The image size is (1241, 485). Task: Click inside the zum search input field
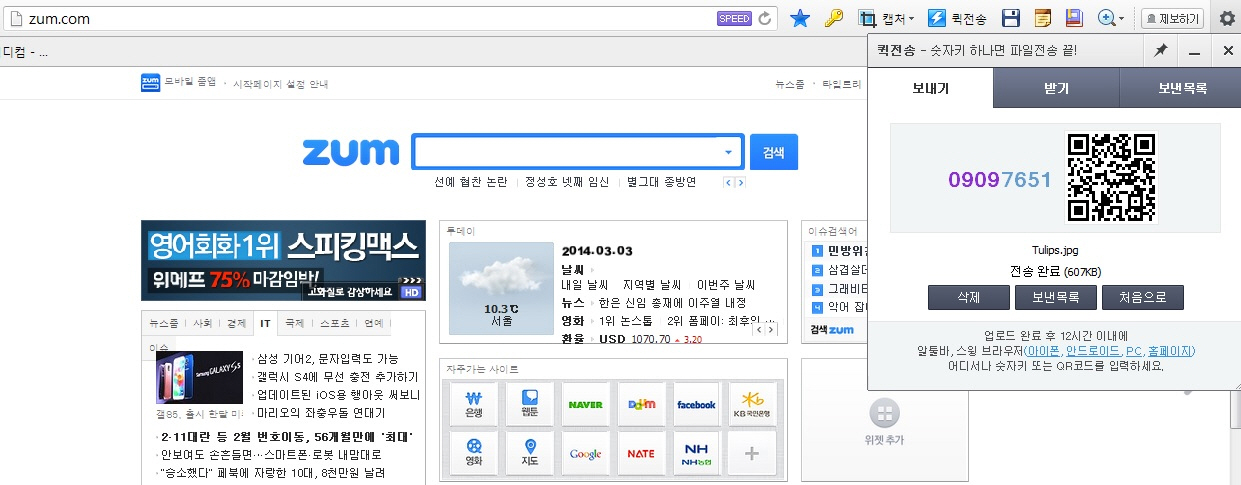[565, 152]
